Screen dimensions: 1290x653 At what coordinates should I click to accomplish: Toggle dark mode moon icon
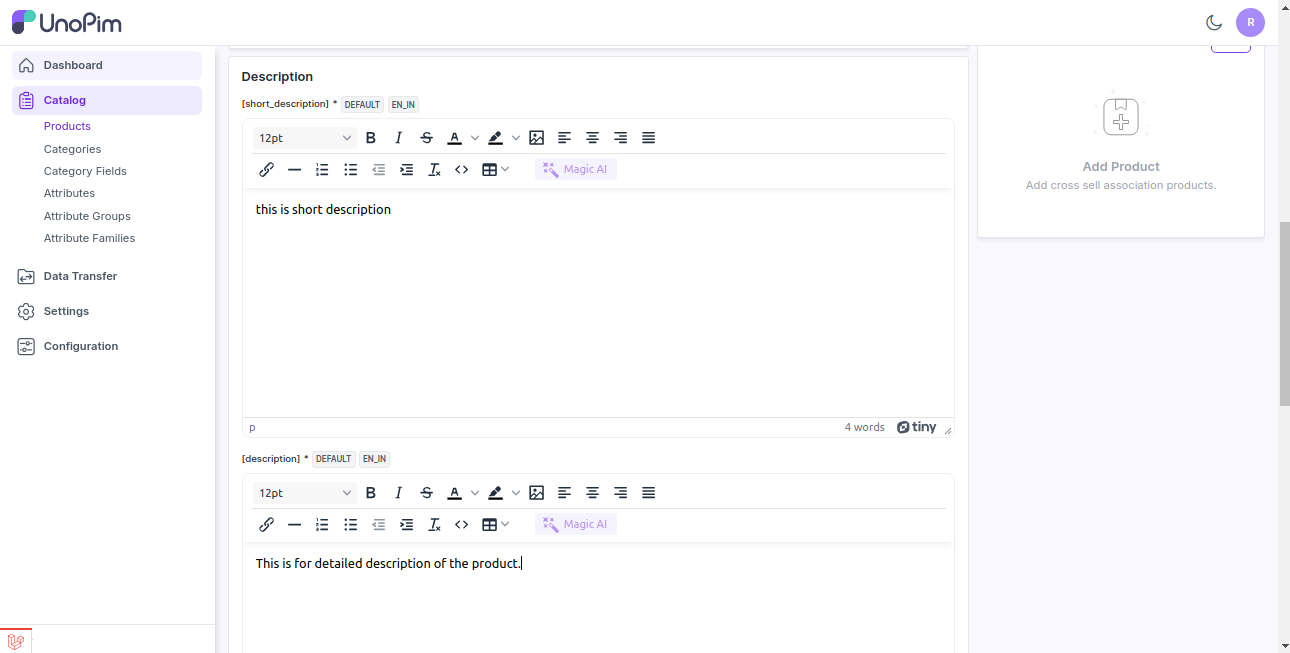point(1214,23)
